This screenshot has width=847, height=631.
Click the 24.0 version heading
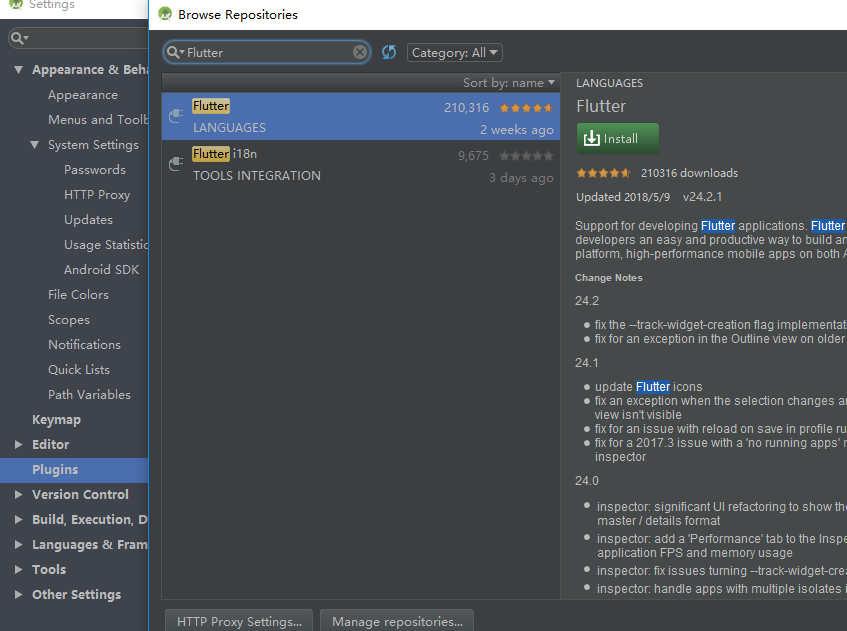pos(587,481)
